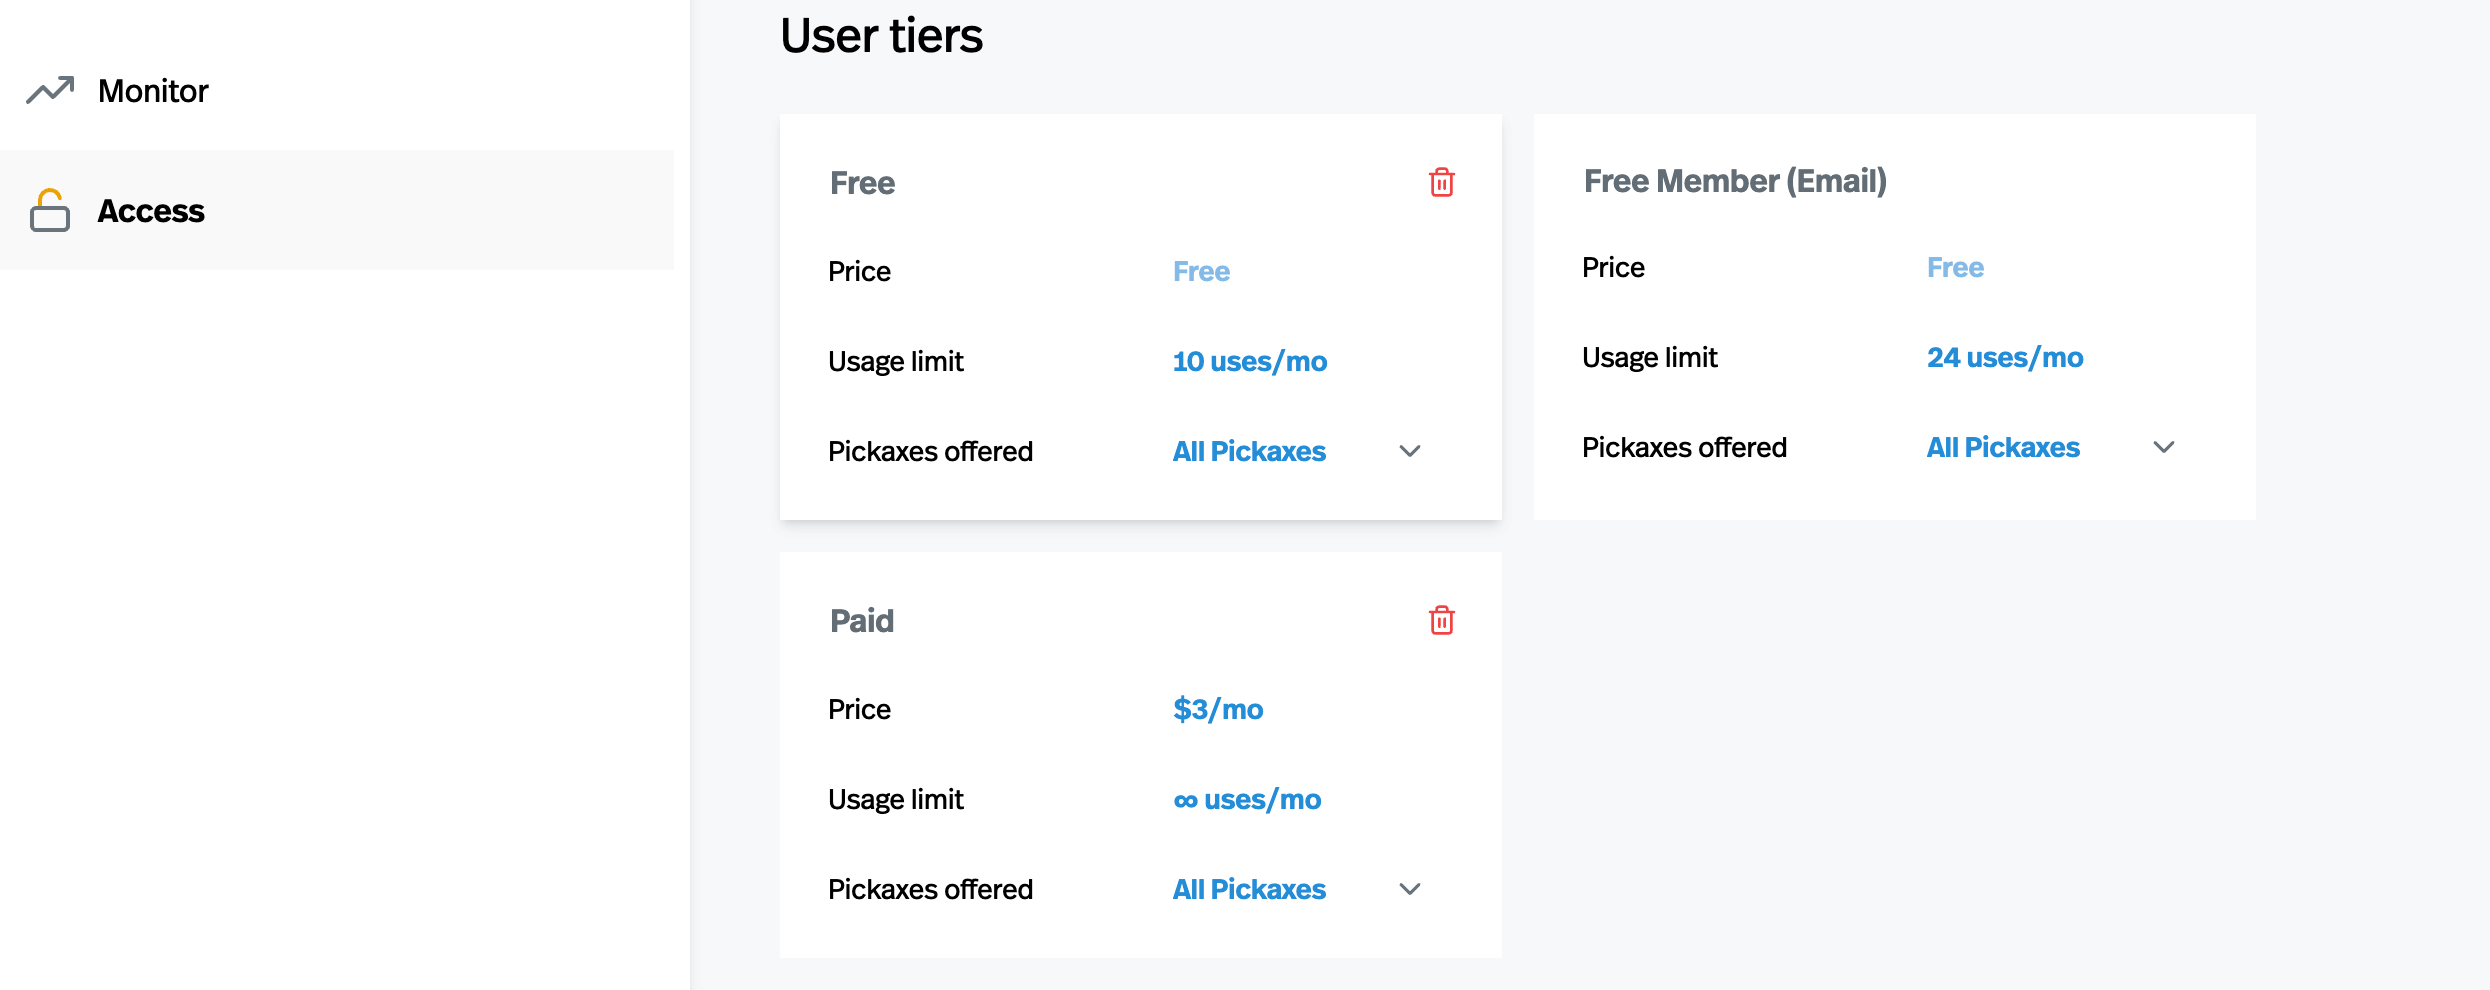Image resolution: width=2490 pixels, height=990 pixels.
Task: Edit the $3/mo price value
Action: (1217, 709)
